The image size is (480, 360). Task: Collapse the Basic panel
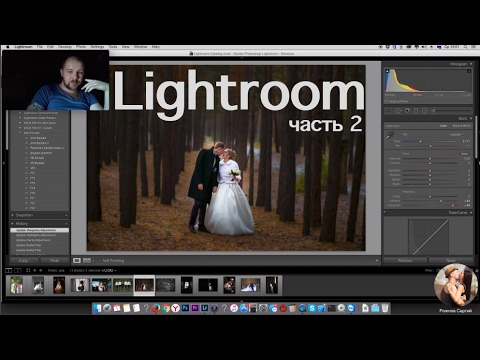471,118
